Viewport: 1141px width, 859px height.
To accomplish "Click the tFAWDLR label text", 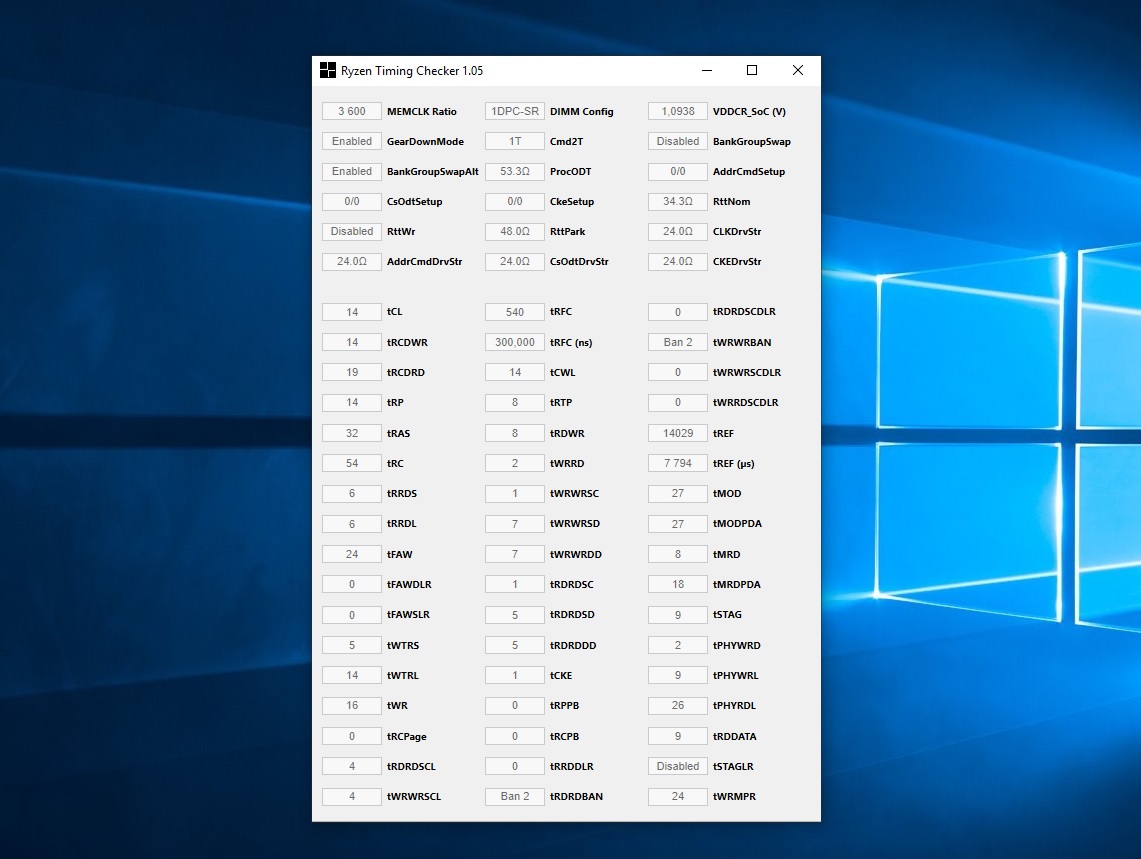I will pyautogui.click(x=409, y=584).
